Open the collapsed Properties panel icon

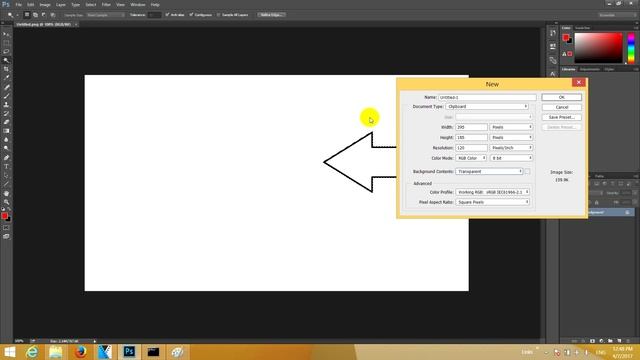[x=553, y=47]
